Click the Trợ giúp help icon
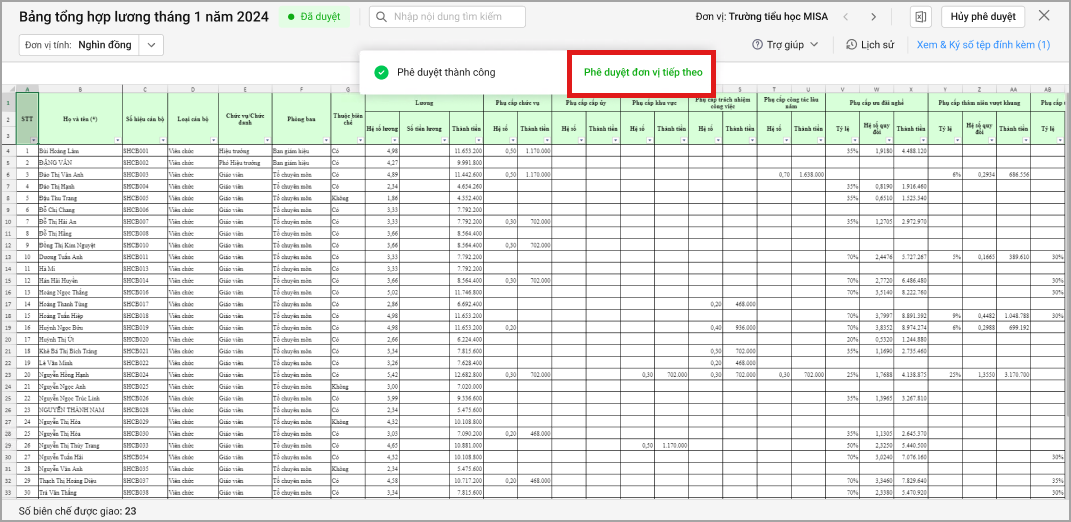Viewport: 1071px width, 522px height. [x=758, y=45]
